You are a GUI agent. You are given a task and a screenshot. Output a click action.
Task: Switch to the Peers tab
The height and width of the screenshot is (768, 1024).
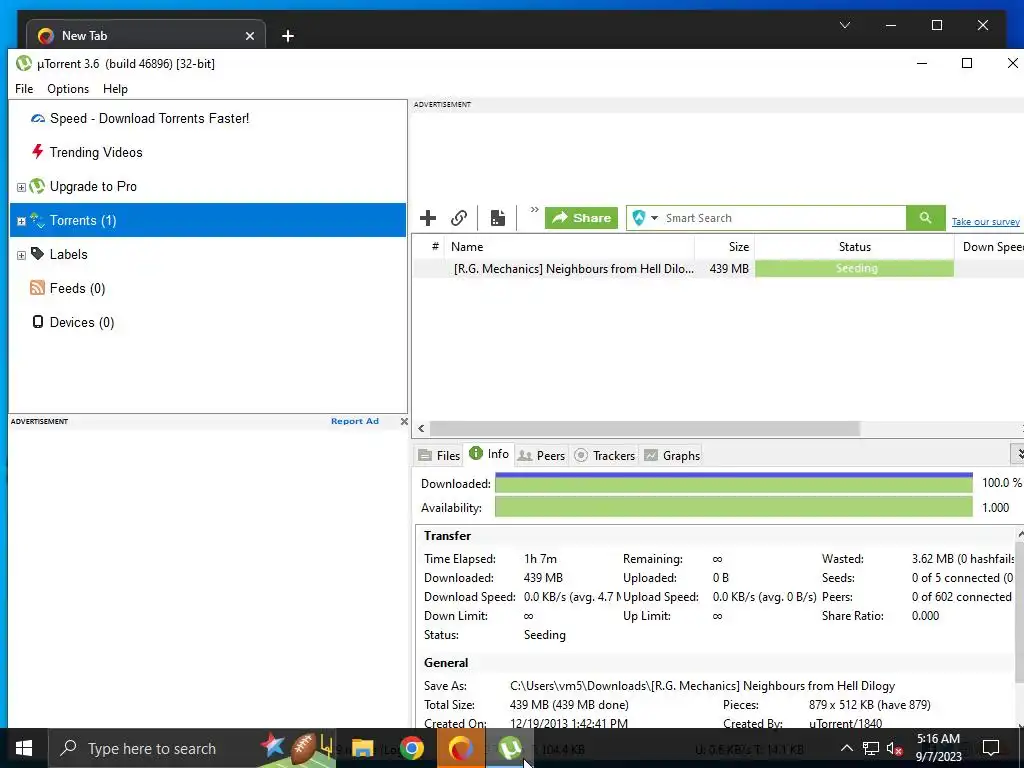pyautogui.click(x=541, y=455)
